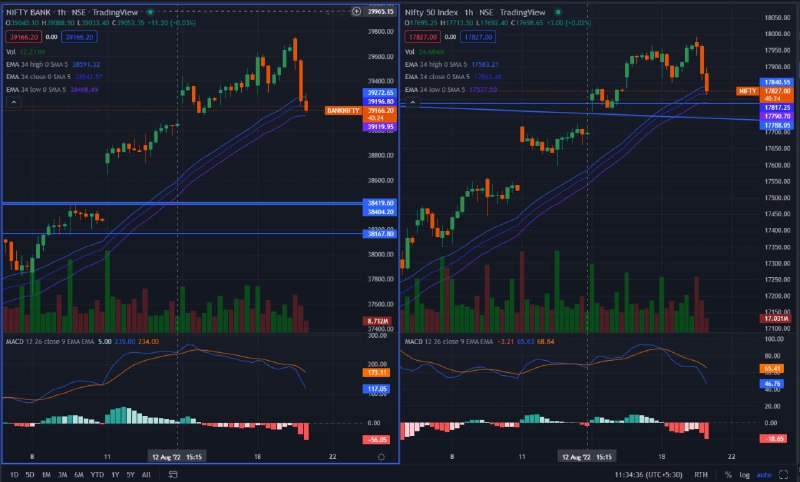Click BANKNIFTY symbol price label

[x=343, y=111]
